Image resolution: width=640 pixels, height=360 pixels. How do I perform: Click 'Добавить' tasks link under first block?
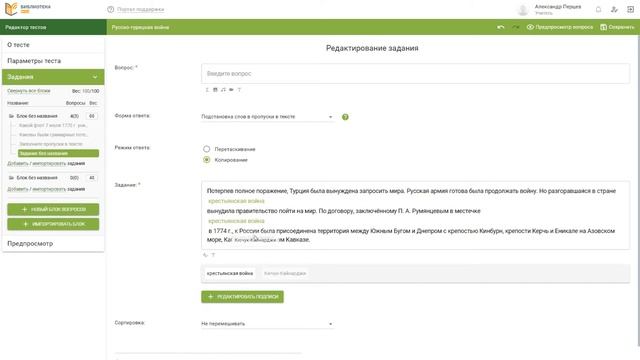[x=18, y=163]
